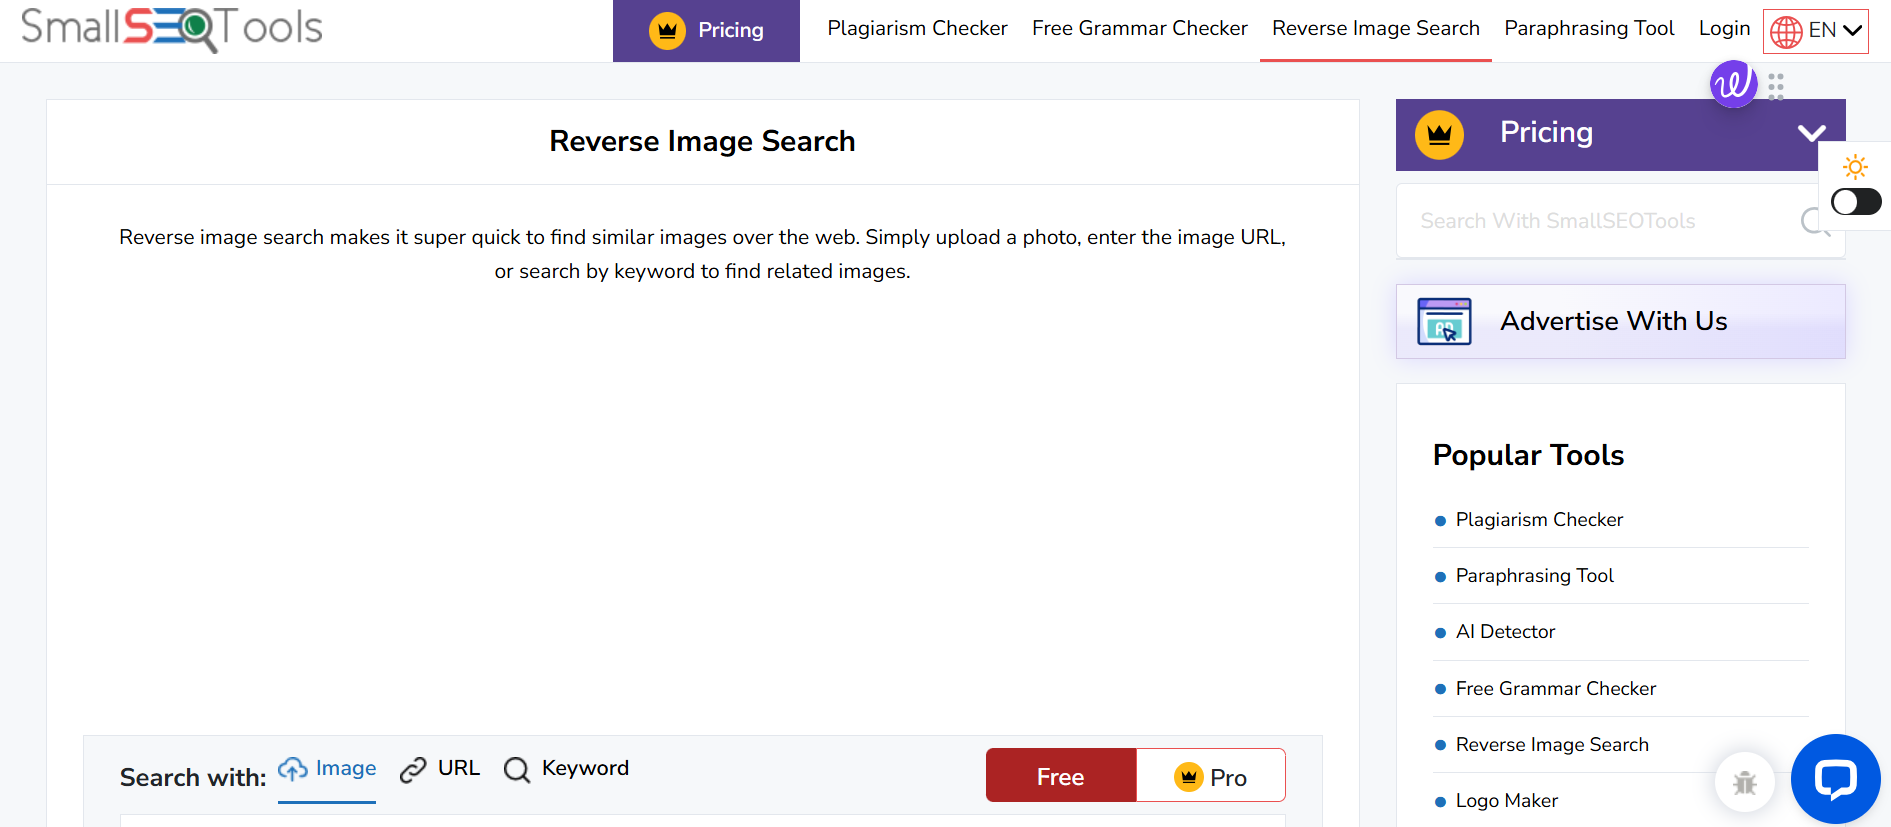Open Reverse Image Search in Popular Tools

click(x=1552, y=745)
